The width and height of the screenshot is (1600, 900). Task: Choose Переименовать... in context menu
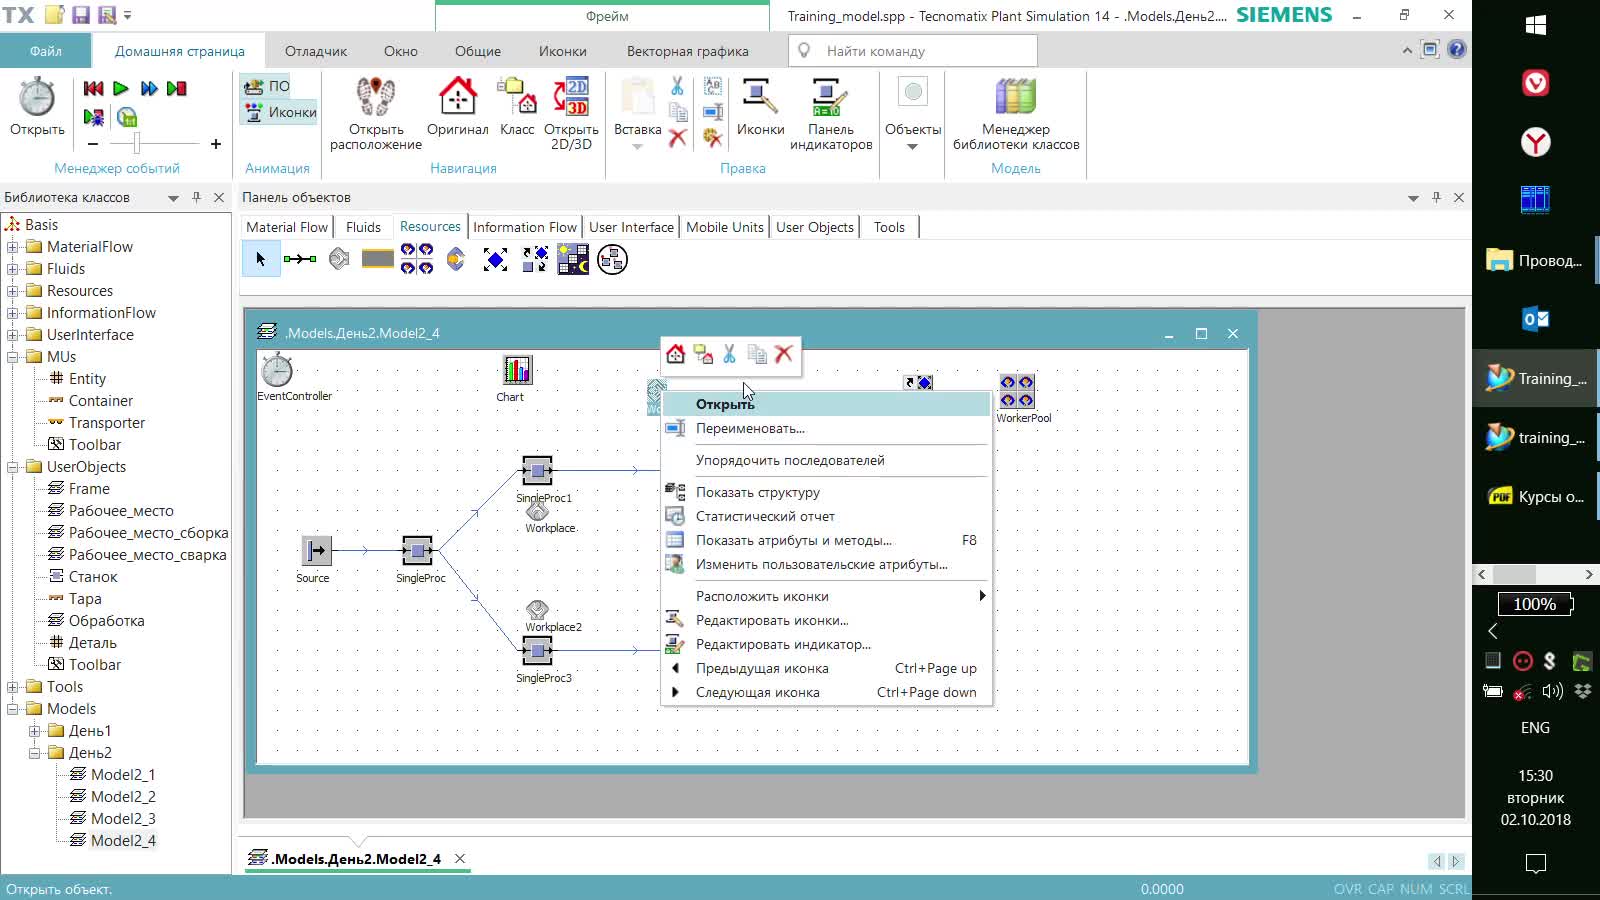point(827,428)
